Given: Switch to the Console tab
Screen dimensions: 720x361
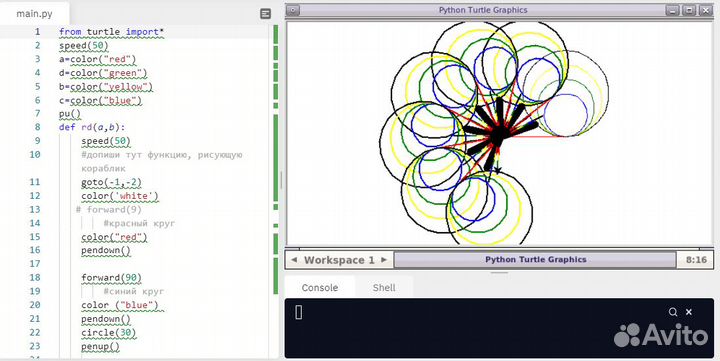Looking at the screenshot, I should coord(320,288).
